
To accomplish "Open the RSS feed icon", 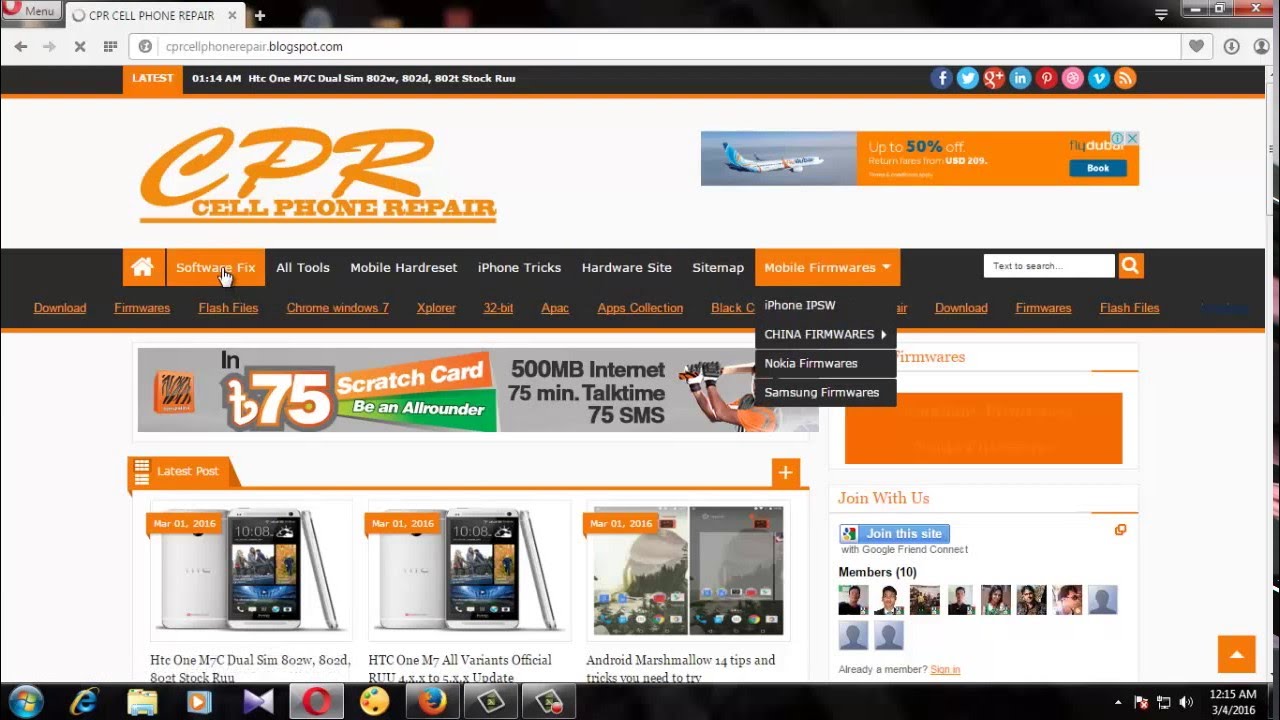I will pyautogui.click(x=1125, y=78).
